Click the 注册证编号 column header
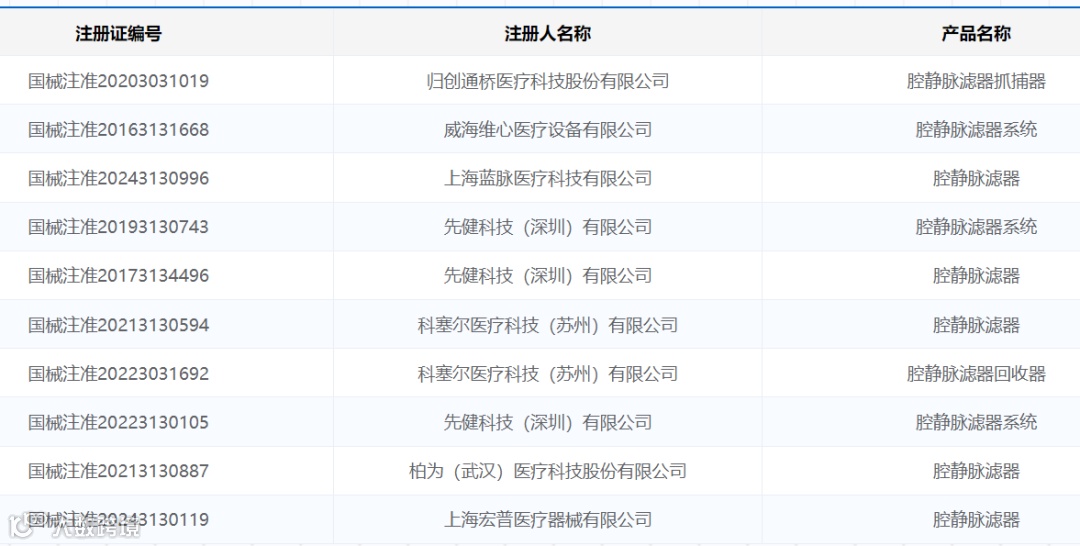This screenshot has width=1080, height=546. (x=118, y=33)
